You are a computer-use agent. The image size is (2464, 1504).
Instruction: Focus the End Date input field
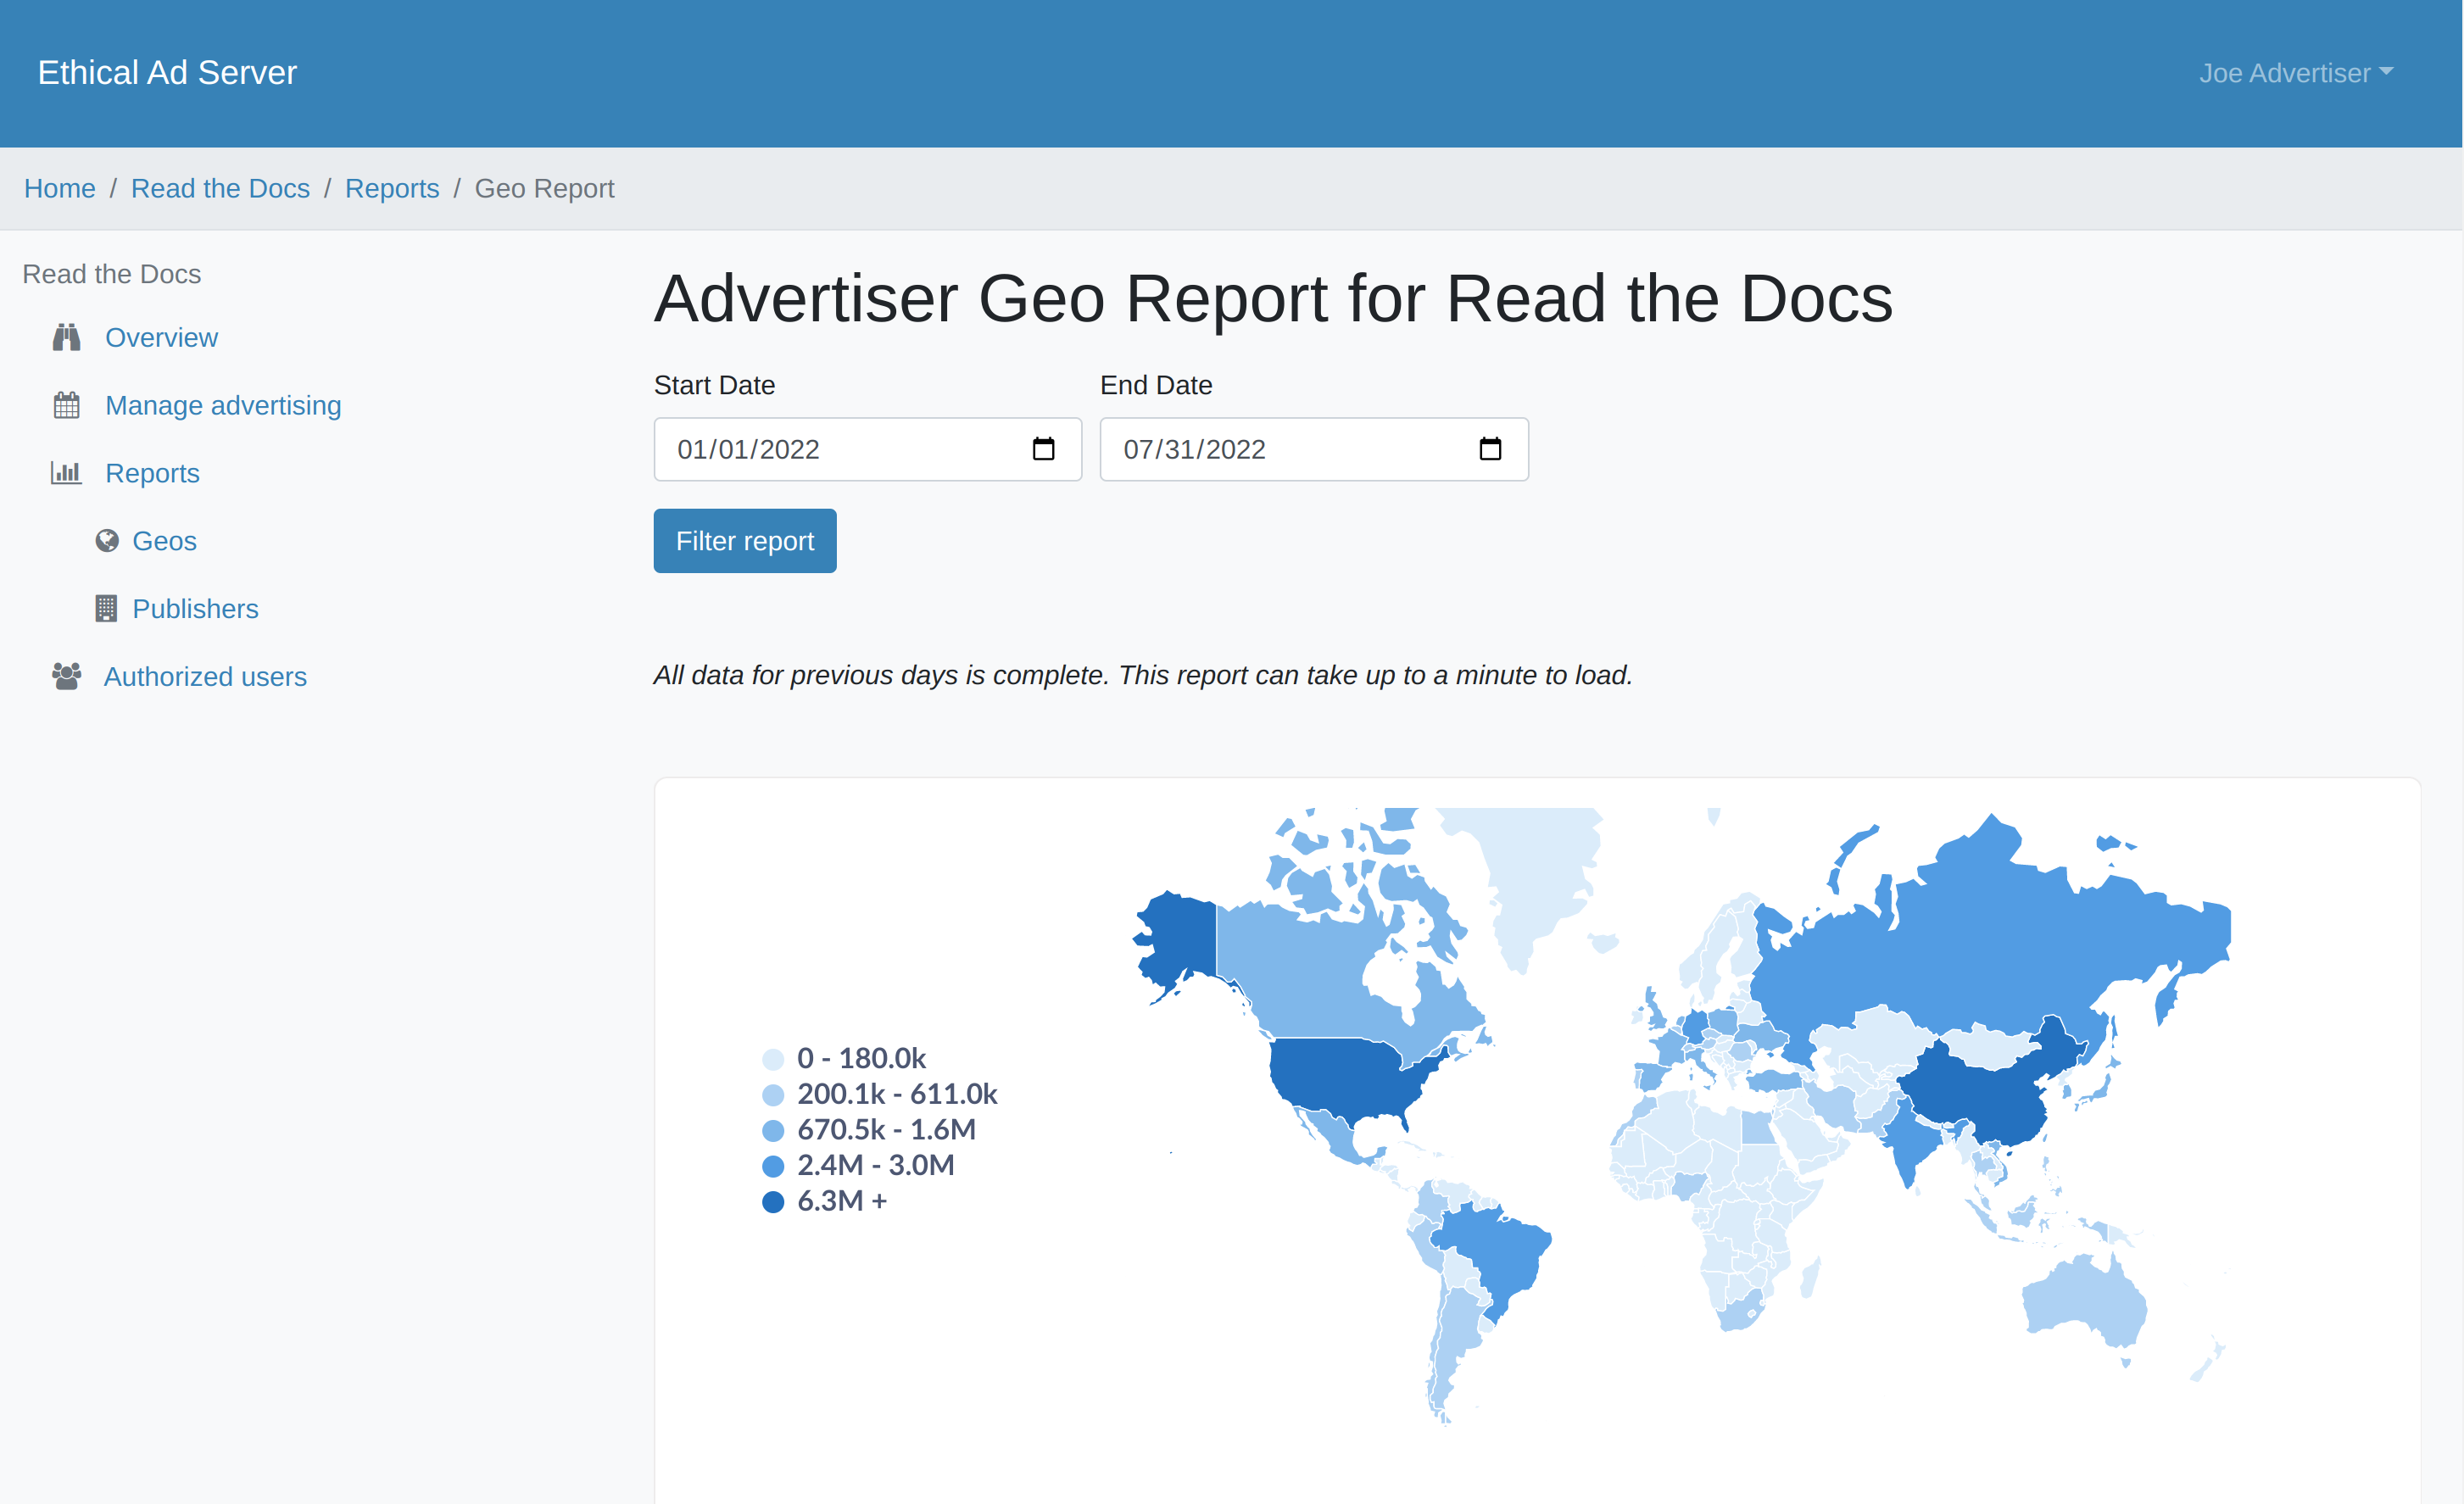pos(1314,449)
